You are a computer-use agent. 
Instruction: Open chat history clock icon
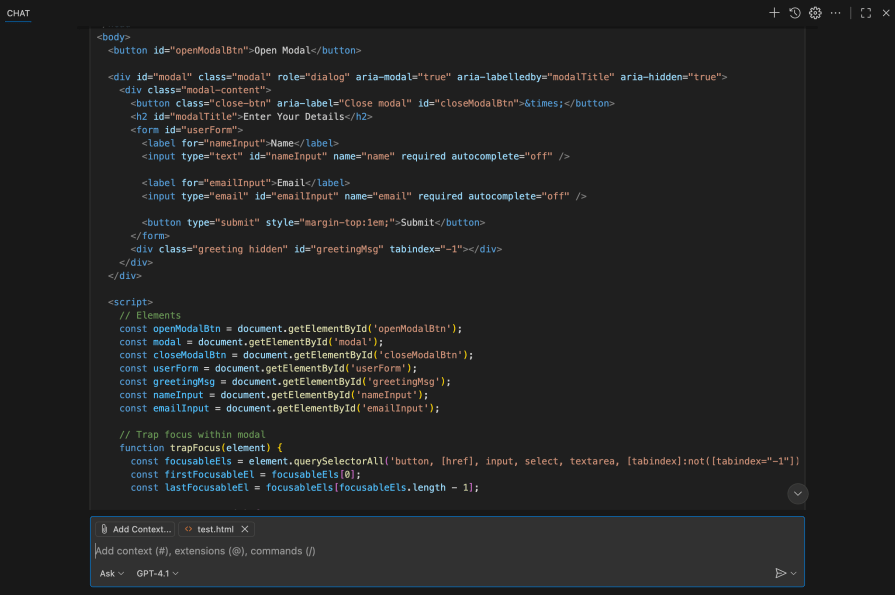tap(795, 13)
